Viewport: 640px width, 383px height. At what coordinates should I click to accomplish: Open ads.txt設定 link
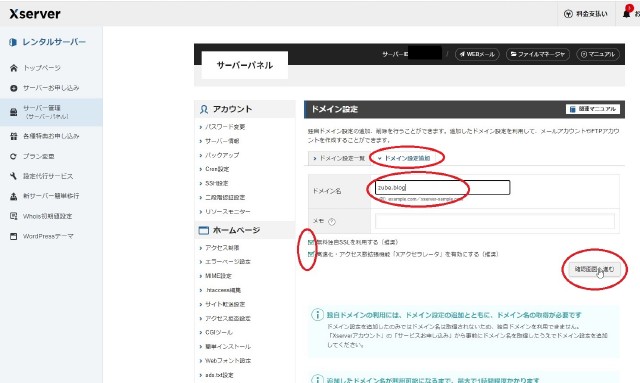coord(219,375)
